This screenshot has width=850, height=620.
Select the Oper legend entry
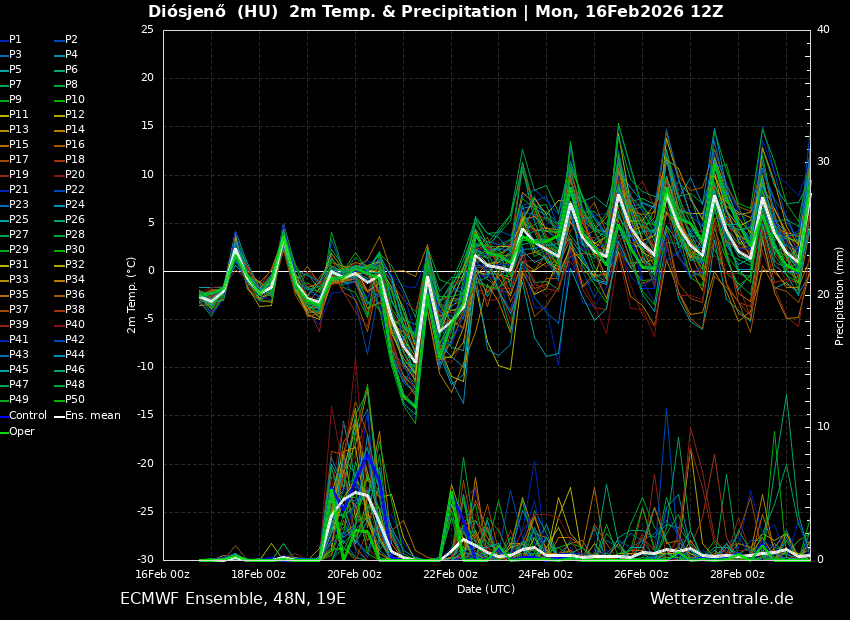pos(21,431)
